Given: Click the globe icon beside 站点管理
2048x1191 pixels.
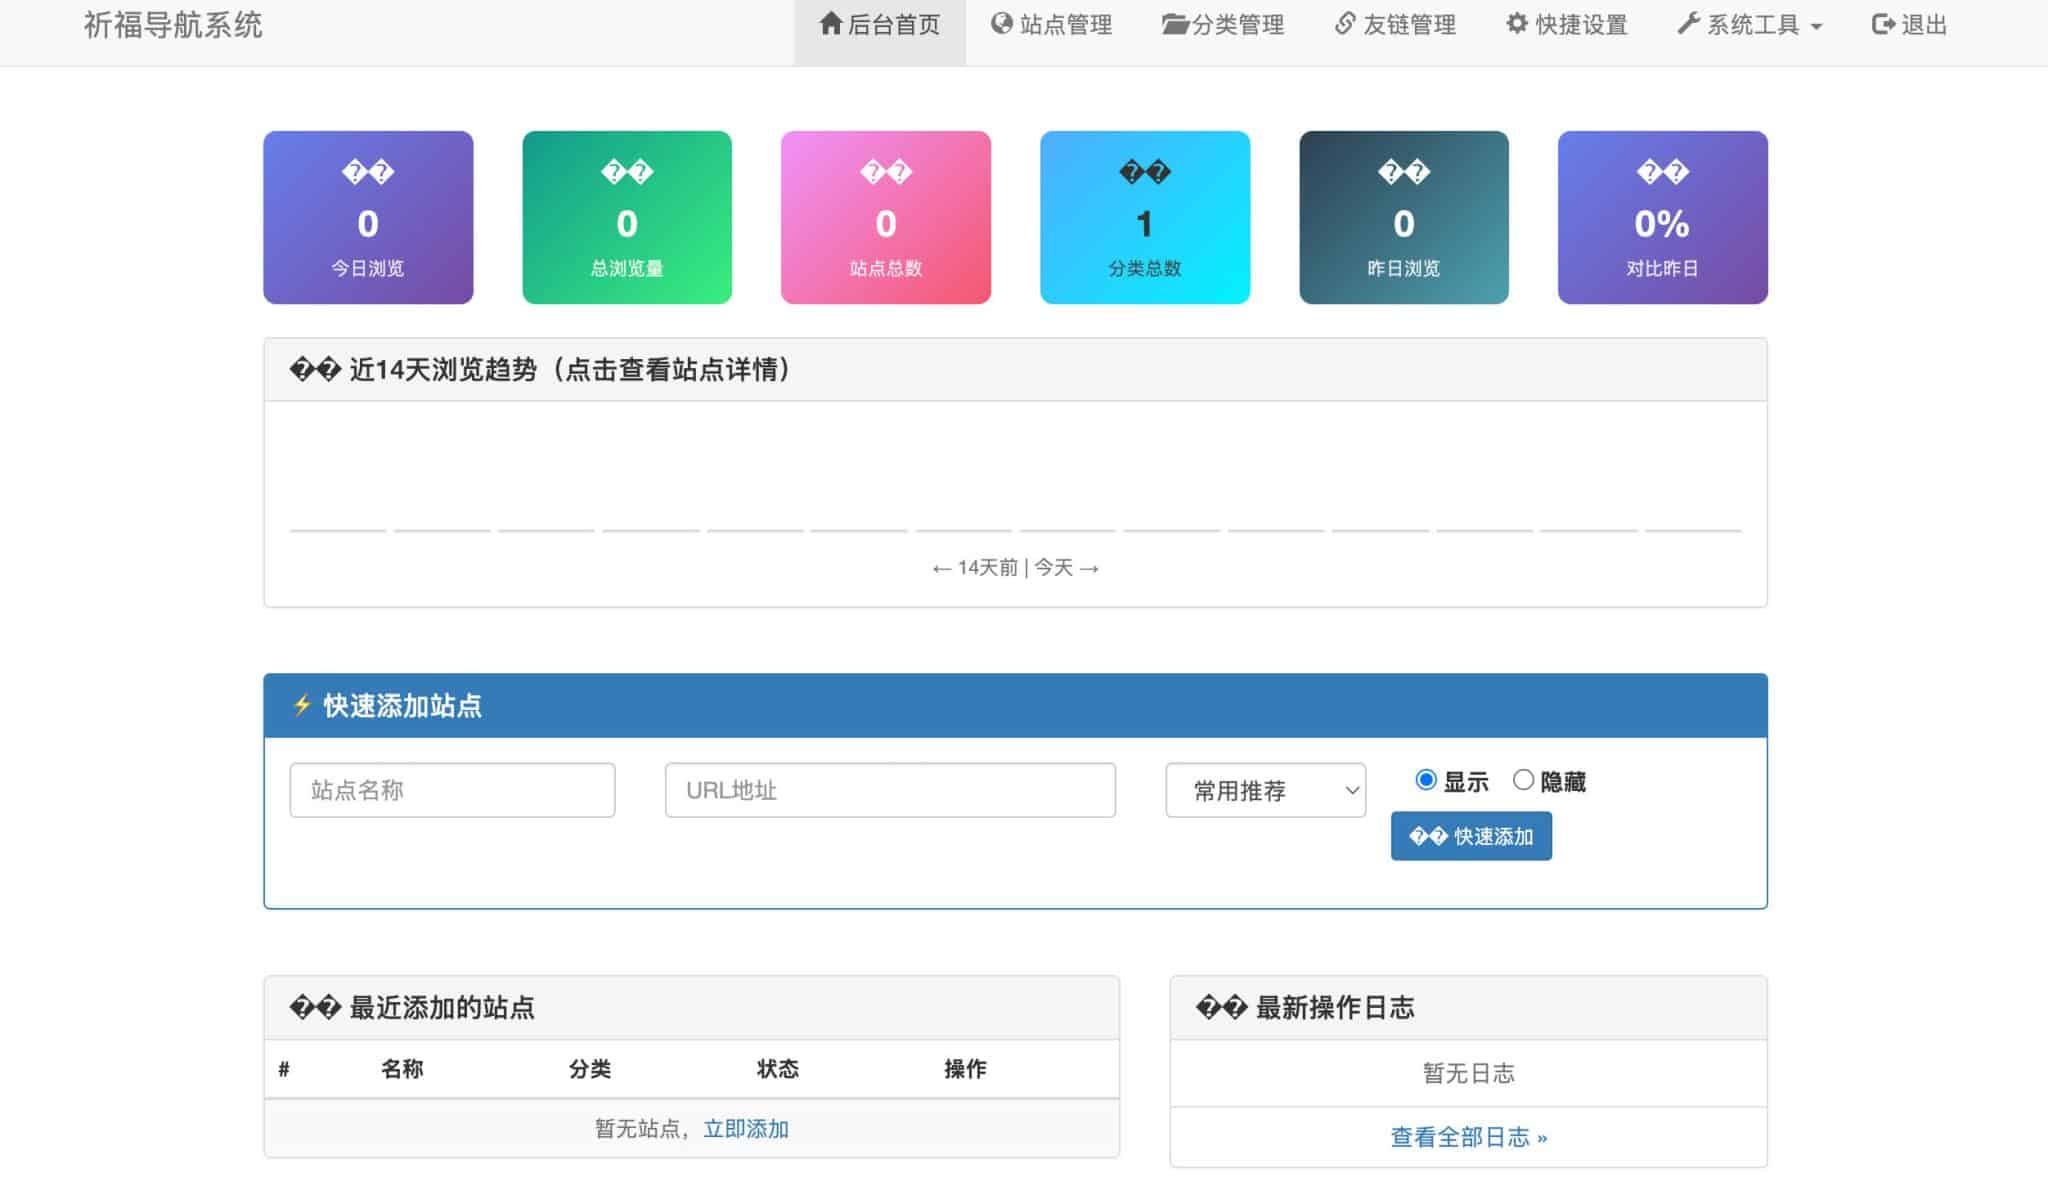Looking at the screenshot, I should pyautogui.click(x=1001, y=24).
